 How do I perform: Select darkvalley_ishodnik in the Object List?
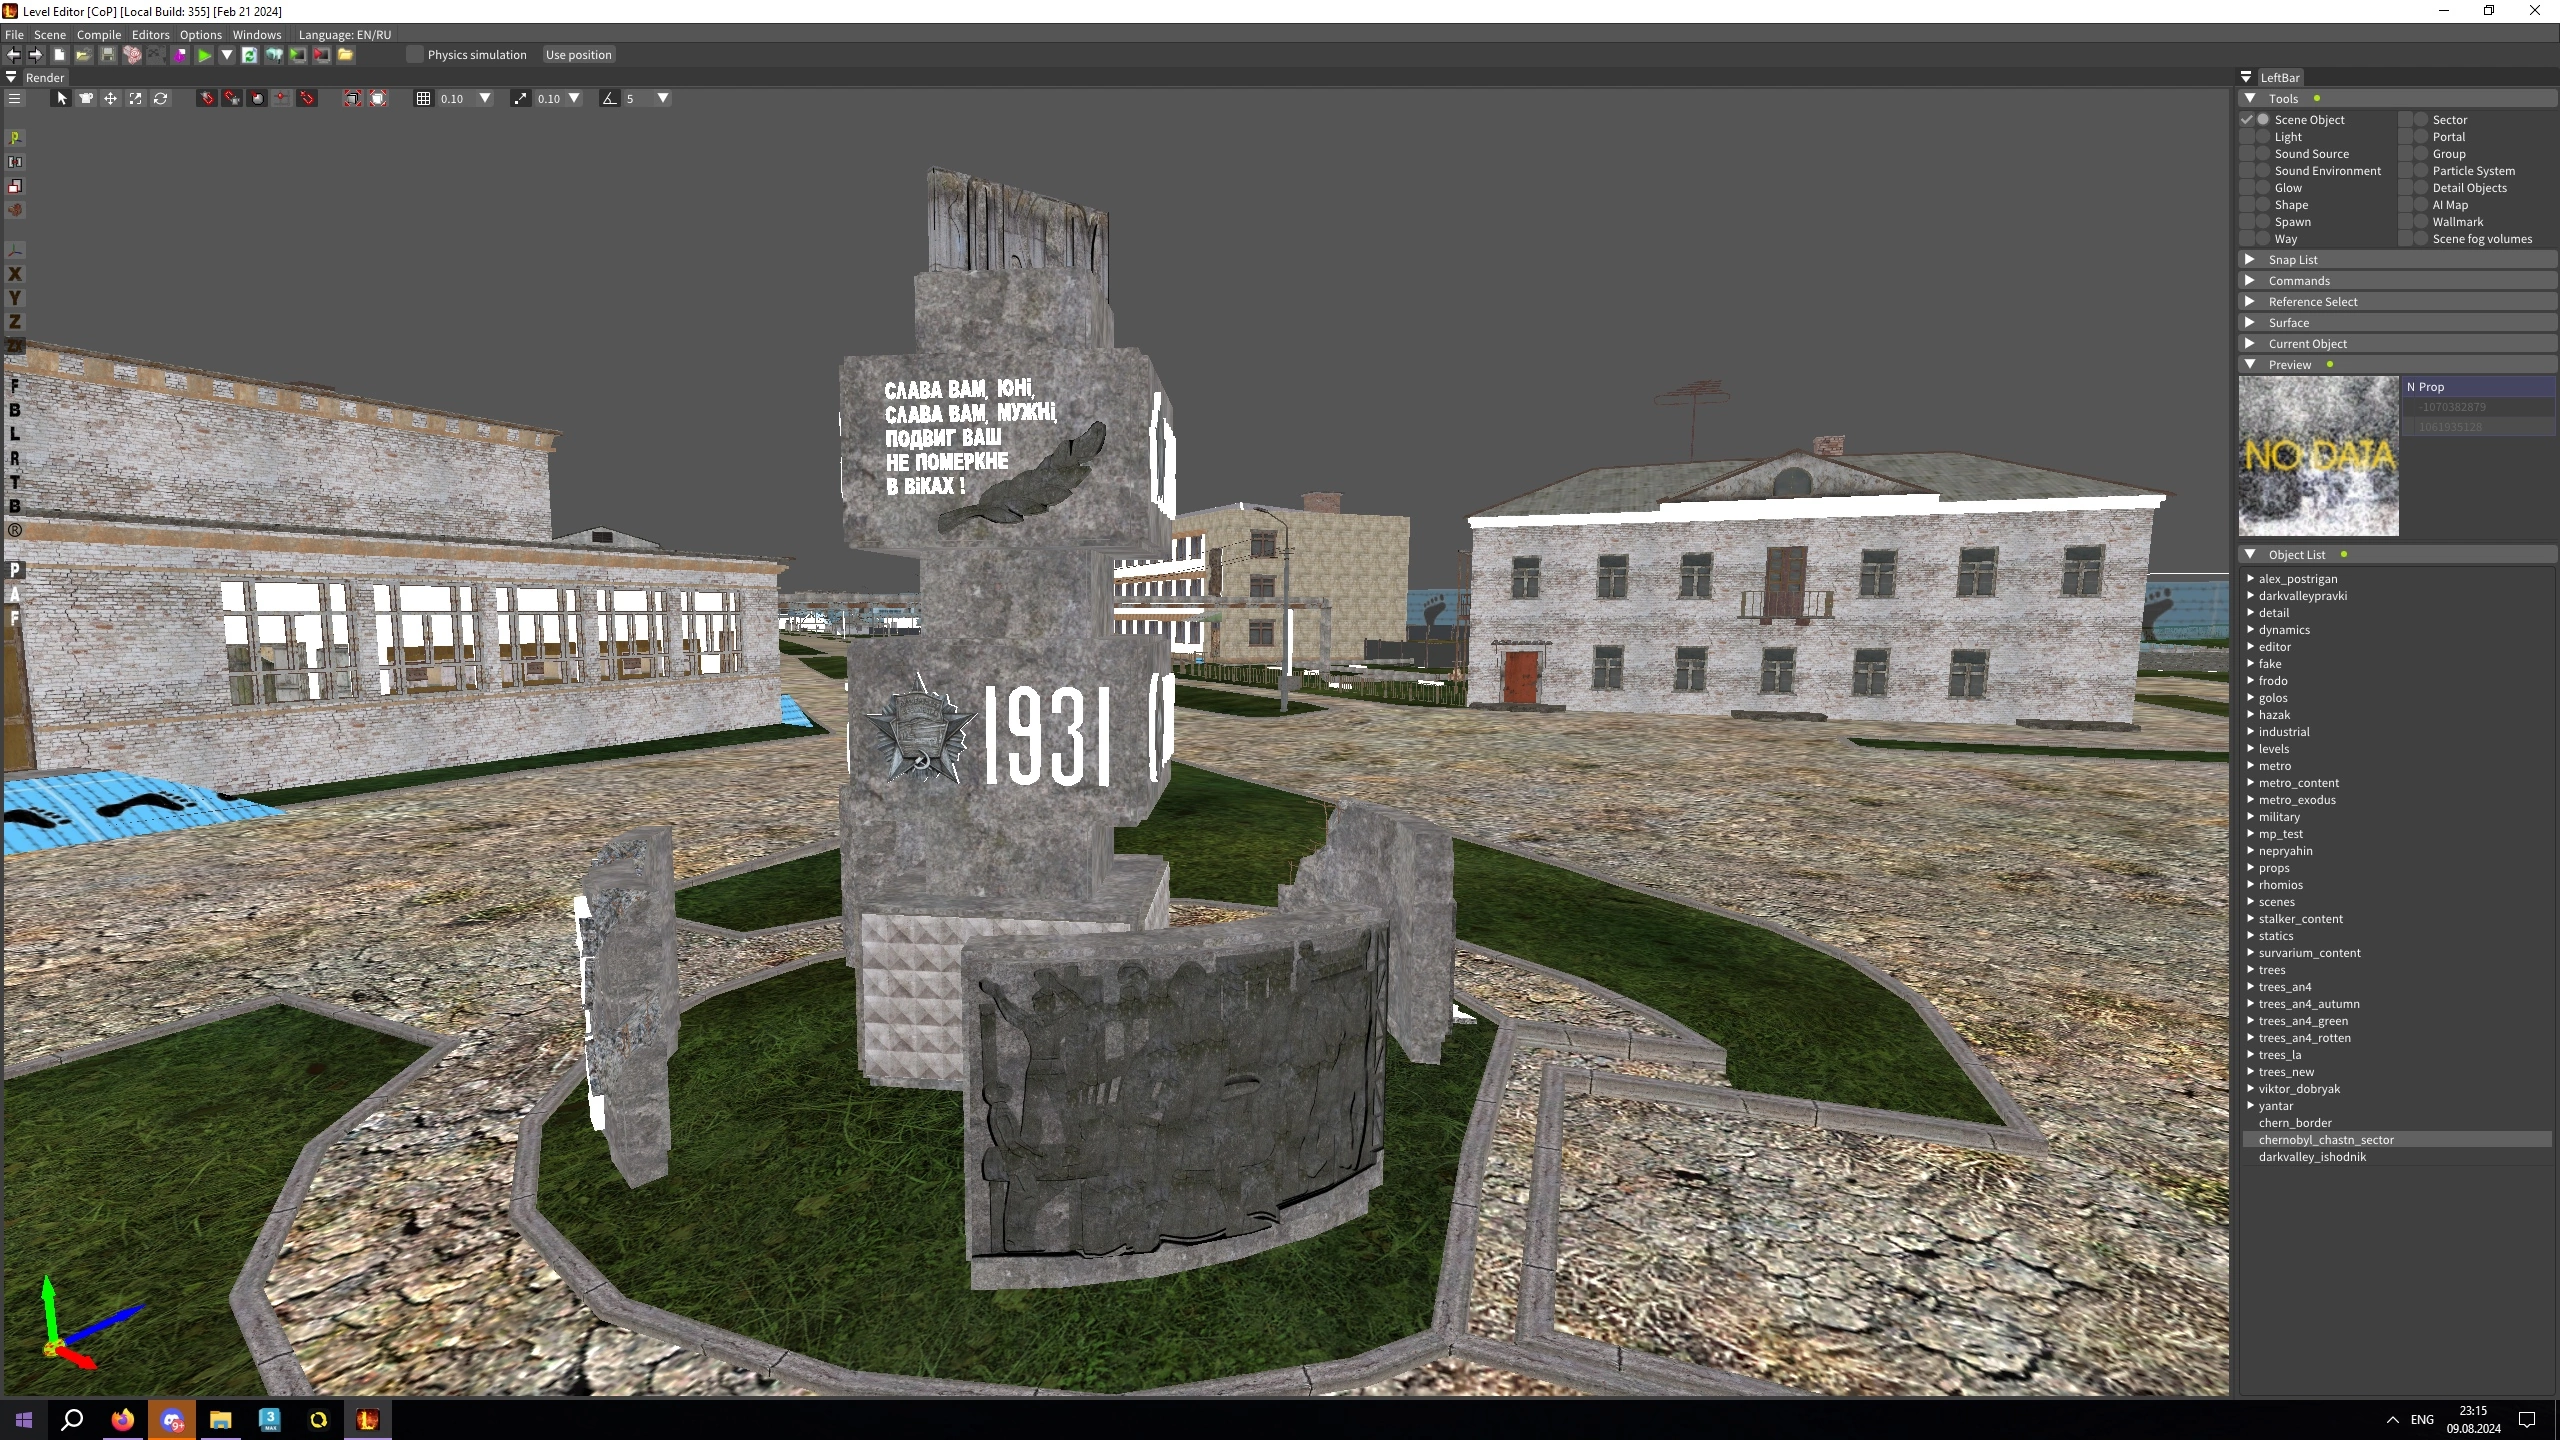[2312, 1157]
